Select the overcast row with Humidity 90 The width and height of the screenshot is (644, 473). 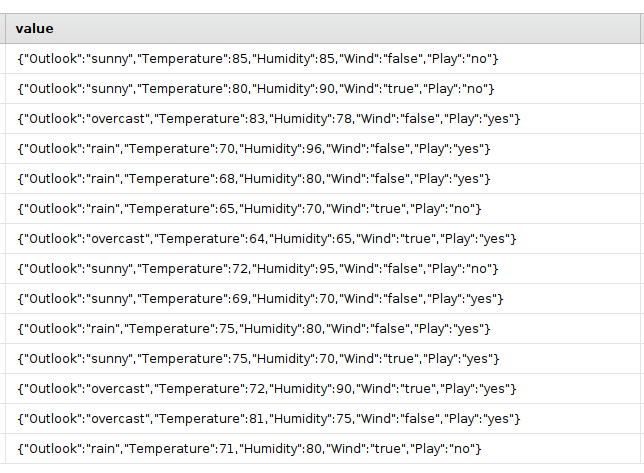(x=266, y=389)
